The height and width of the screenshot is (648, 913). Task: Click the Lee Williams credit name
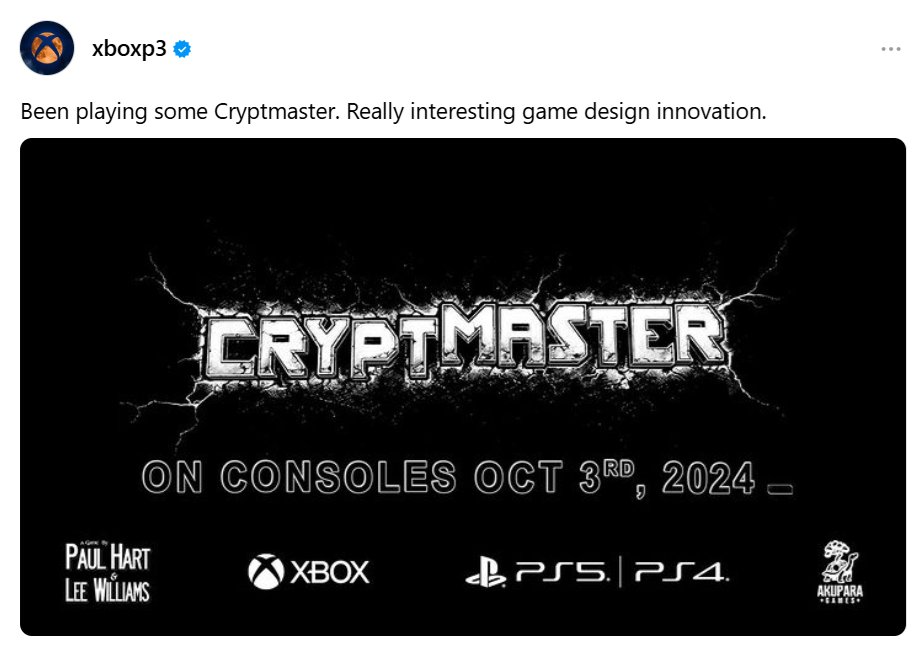point(108,590)
